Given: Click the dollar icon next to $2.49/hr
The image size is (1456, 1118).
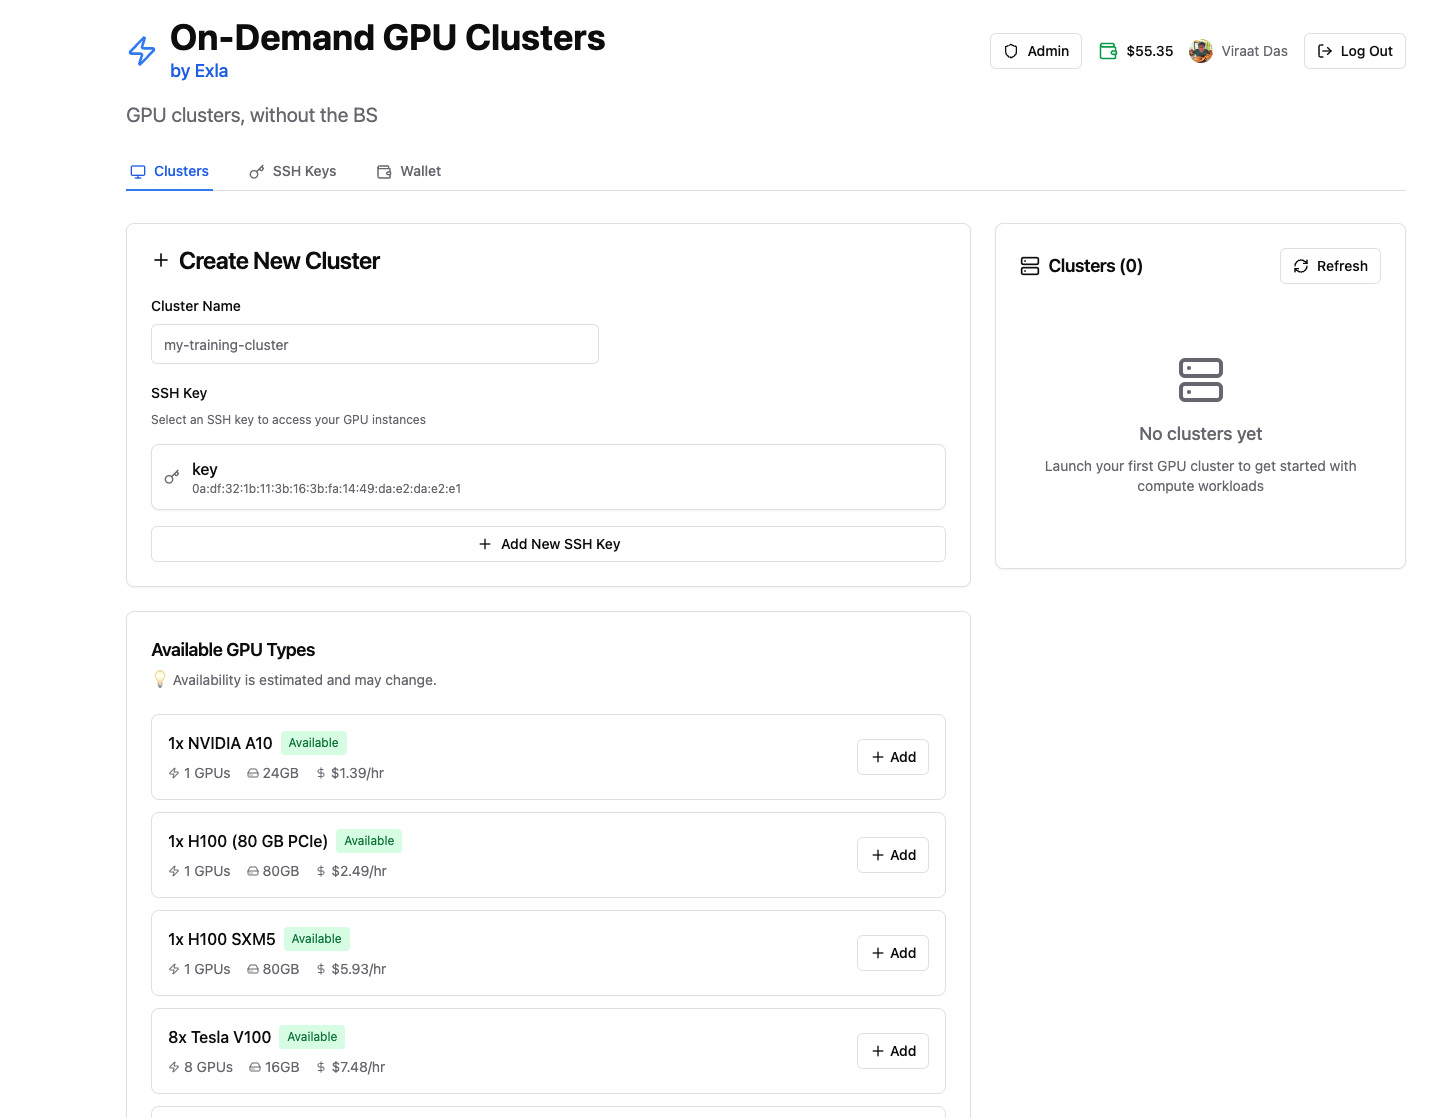Looking at the screenshot, I should coord(321,871).
